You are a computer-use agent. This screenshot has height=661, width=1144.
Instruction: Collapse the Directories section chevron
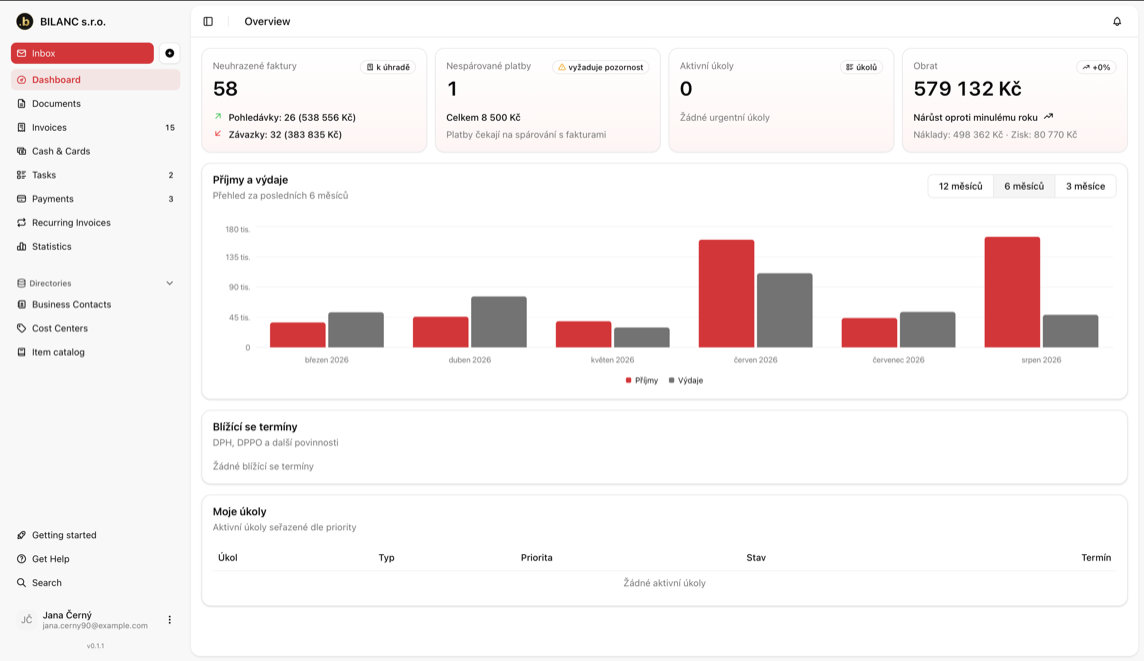(x=169, y=283)
